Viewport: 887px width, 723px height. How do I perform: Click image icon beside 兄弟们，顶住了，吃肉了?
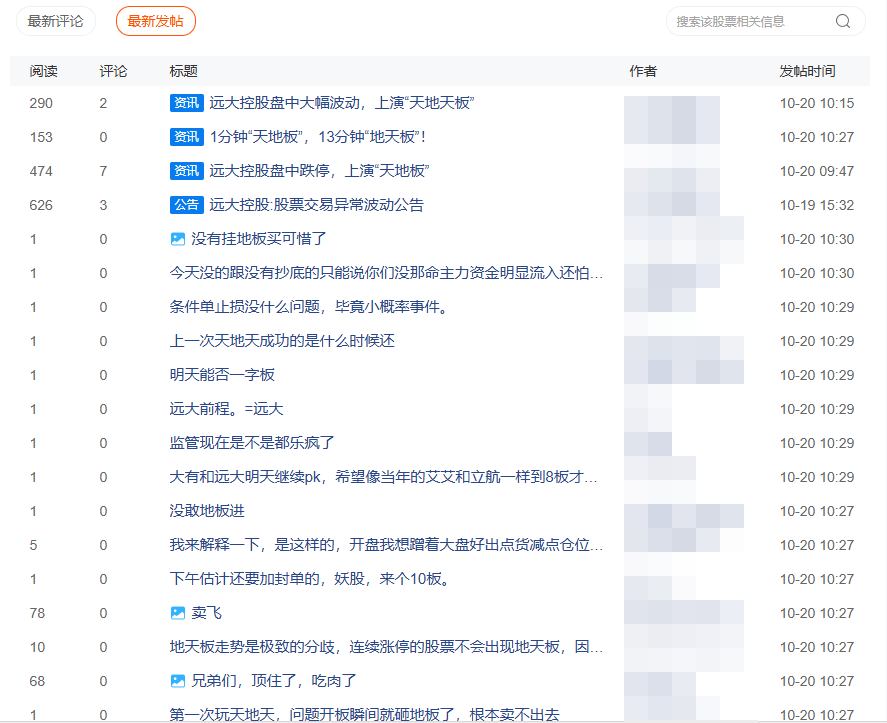click(178, 681)
